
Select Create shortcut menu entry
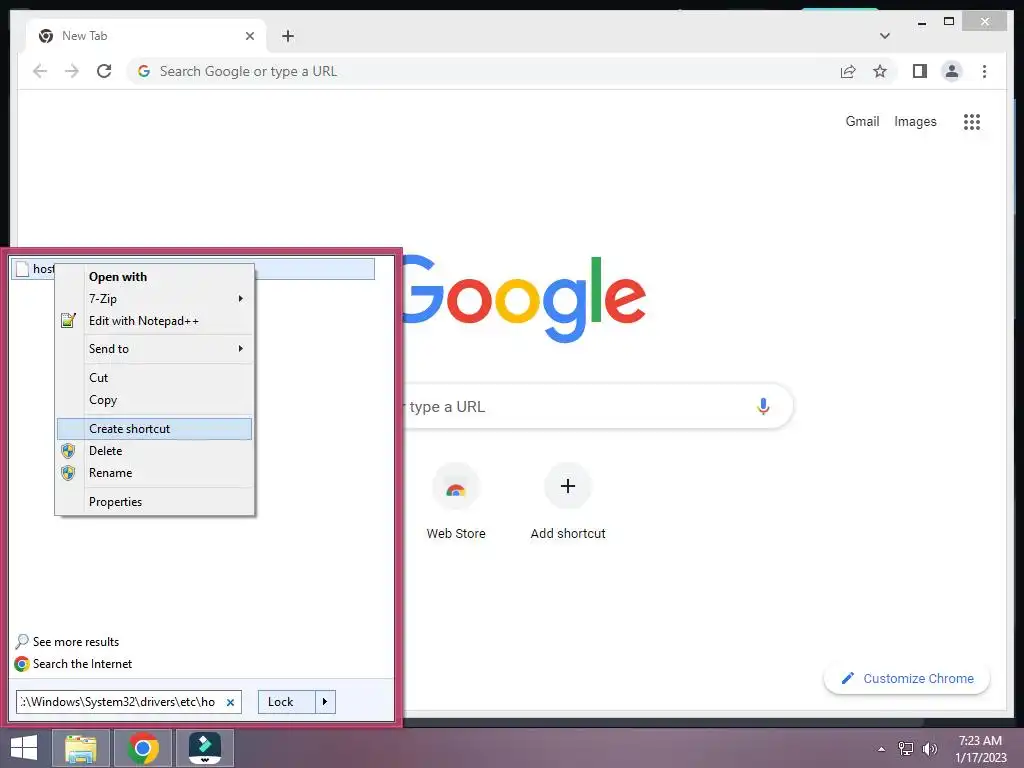pyautogui.click(x=155, y=428)
